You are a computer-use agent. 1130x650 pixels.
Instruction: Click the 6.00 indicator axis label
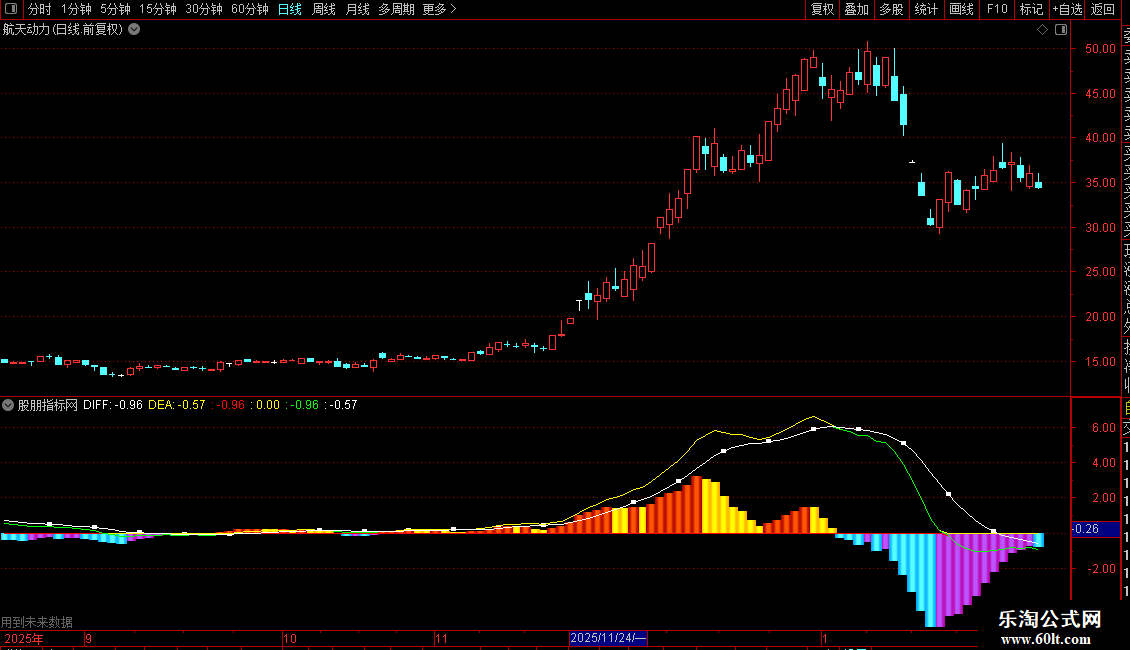click(1103, 427)
